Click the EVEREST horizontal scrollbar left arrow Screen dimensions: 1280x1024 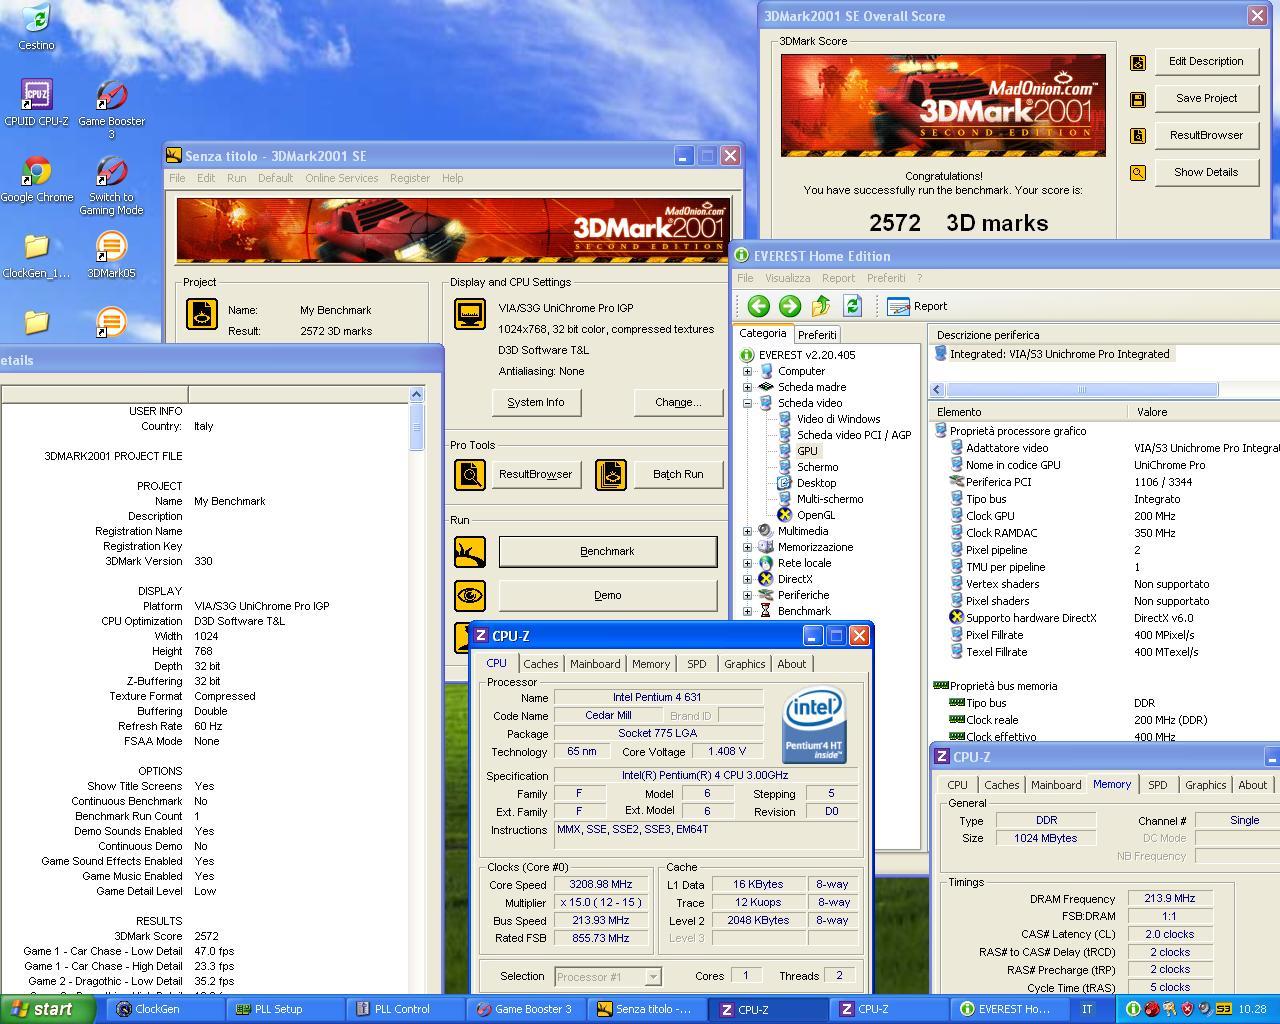coord(937,390)
